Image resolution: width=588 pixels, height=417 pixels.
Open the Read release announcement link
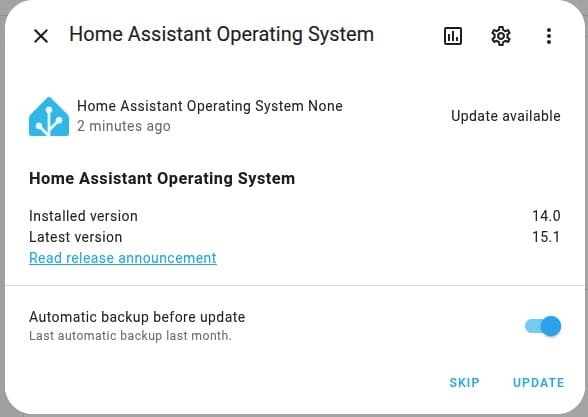click(123, 258)
